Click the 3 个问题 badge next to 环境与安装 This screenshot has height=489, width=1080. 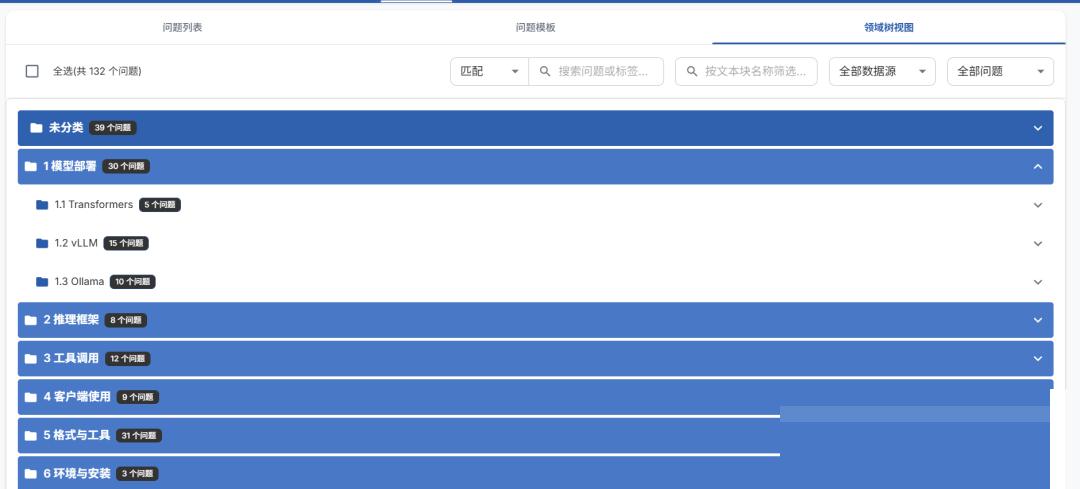tap(138, 474)
